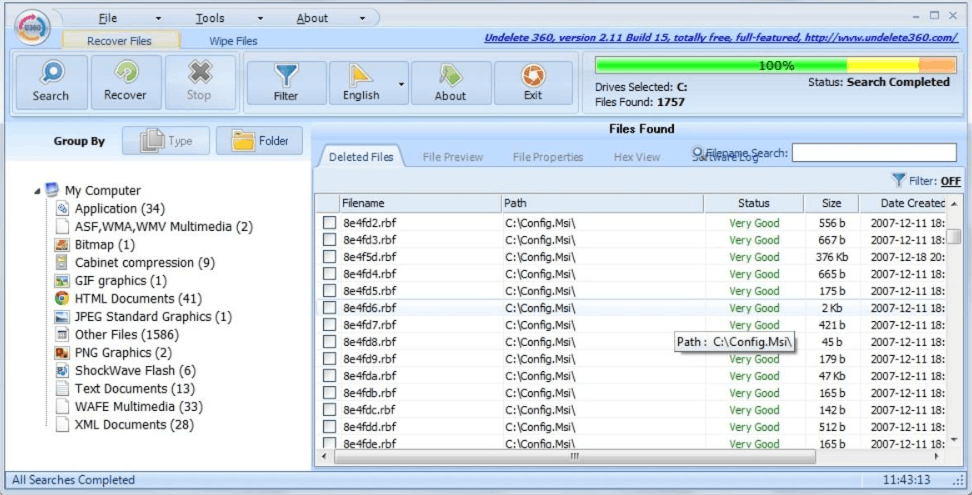Group results by Folder icon button
The image size is (972, 495).
259,141
